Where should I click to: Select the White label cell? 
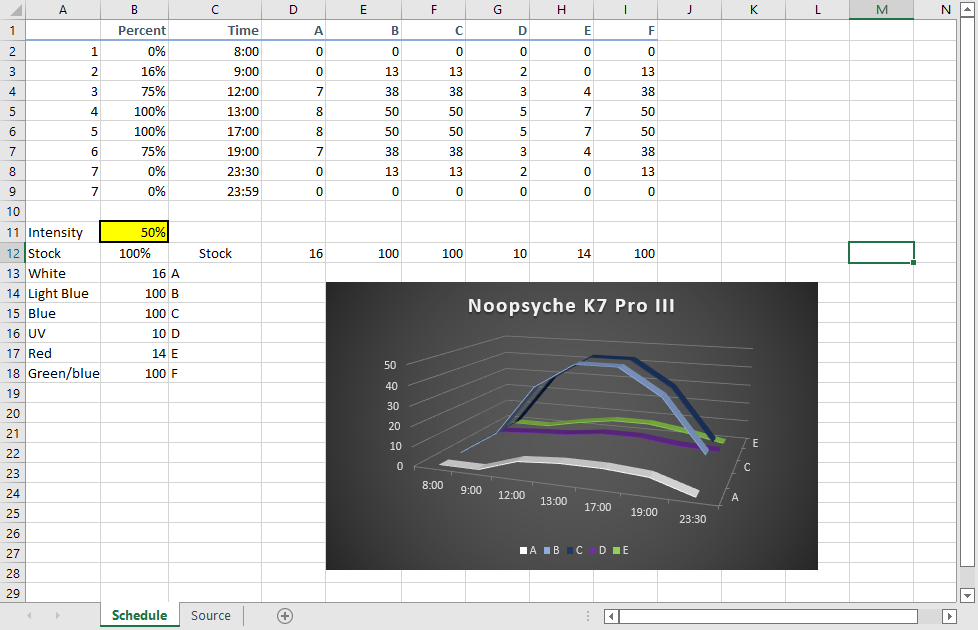(63, 273)
